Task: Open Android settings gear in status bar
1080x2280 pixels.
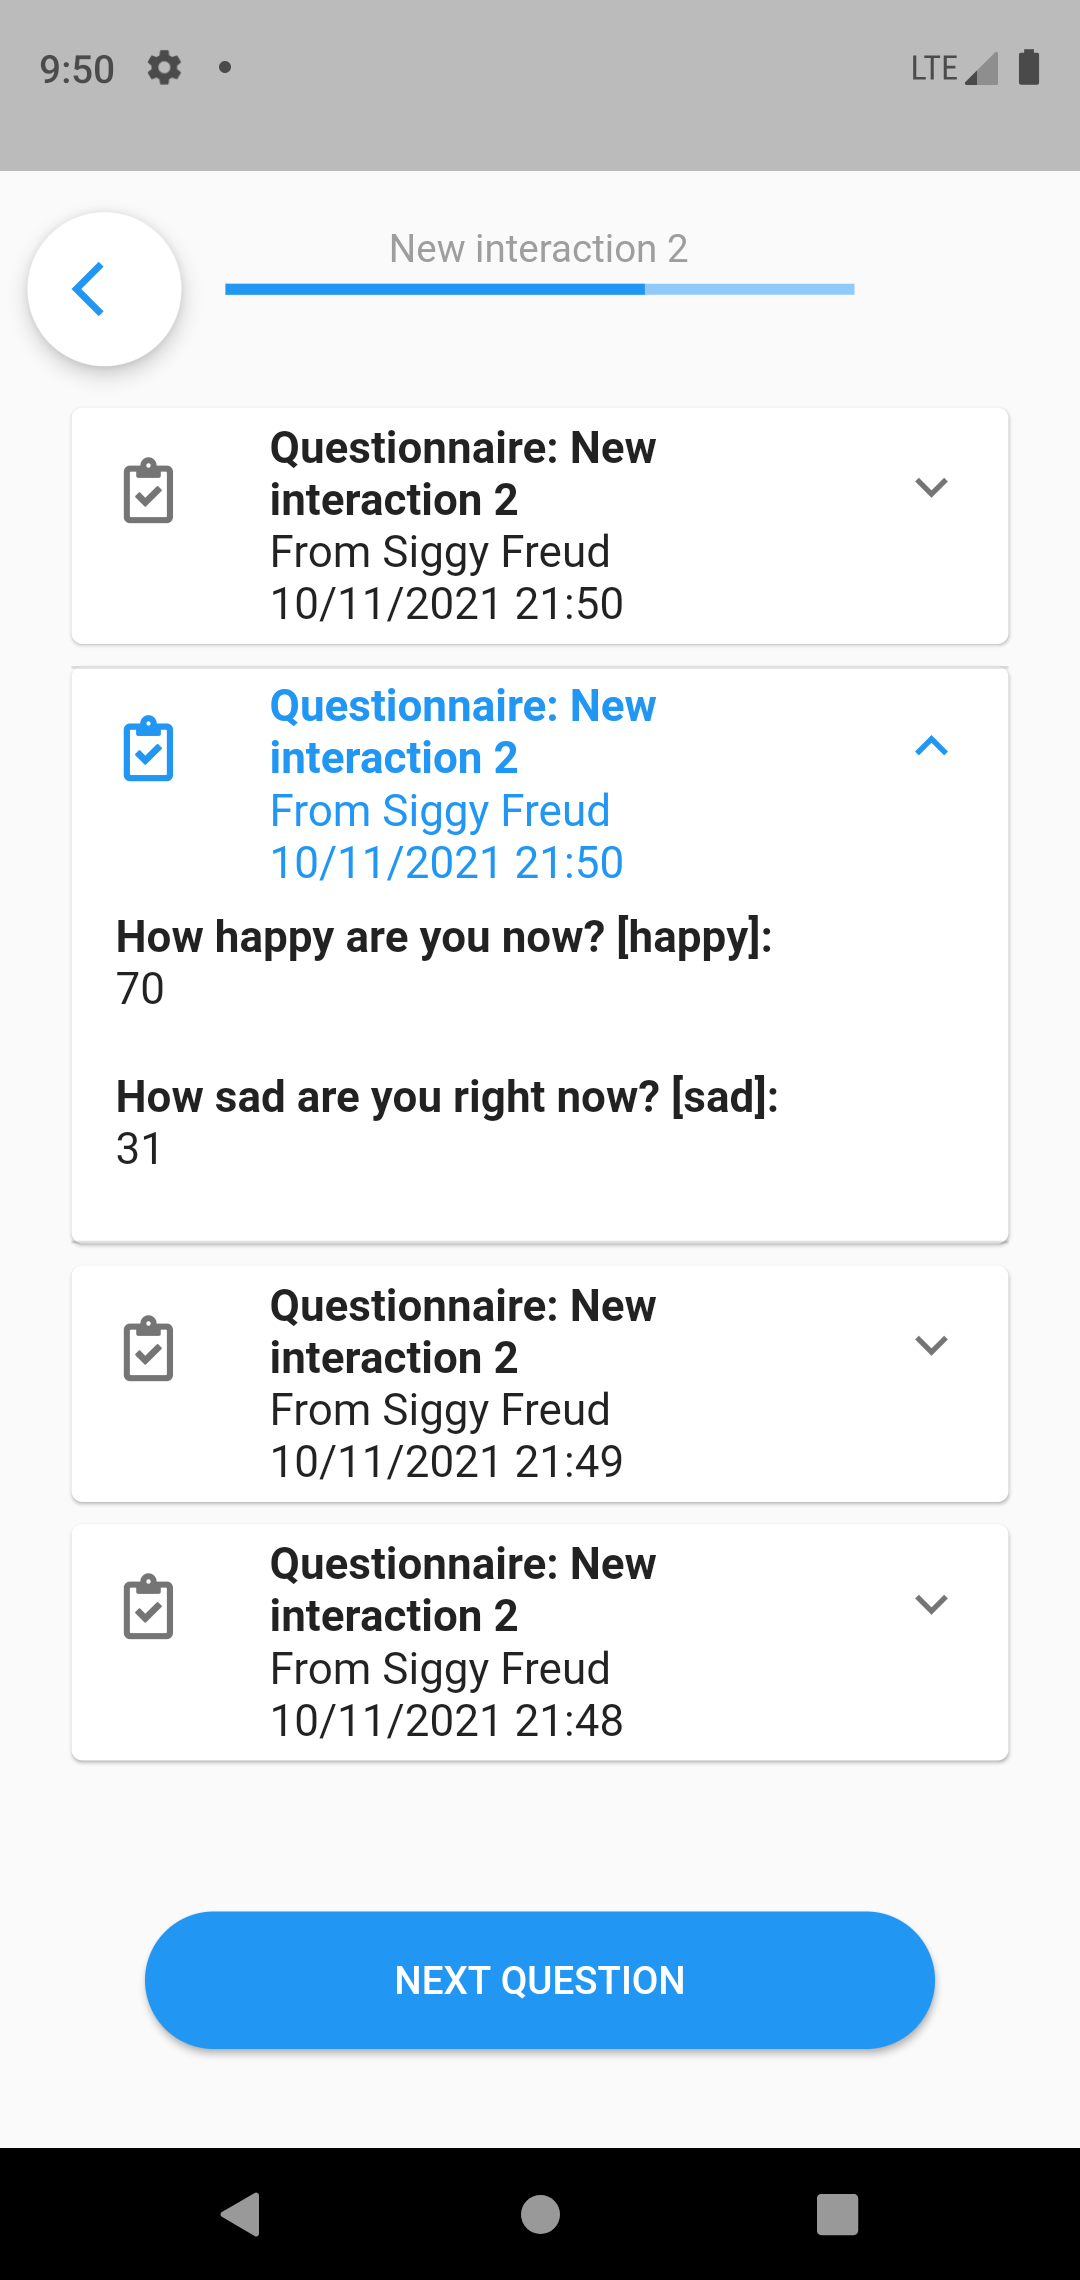Action: point(164,68)
